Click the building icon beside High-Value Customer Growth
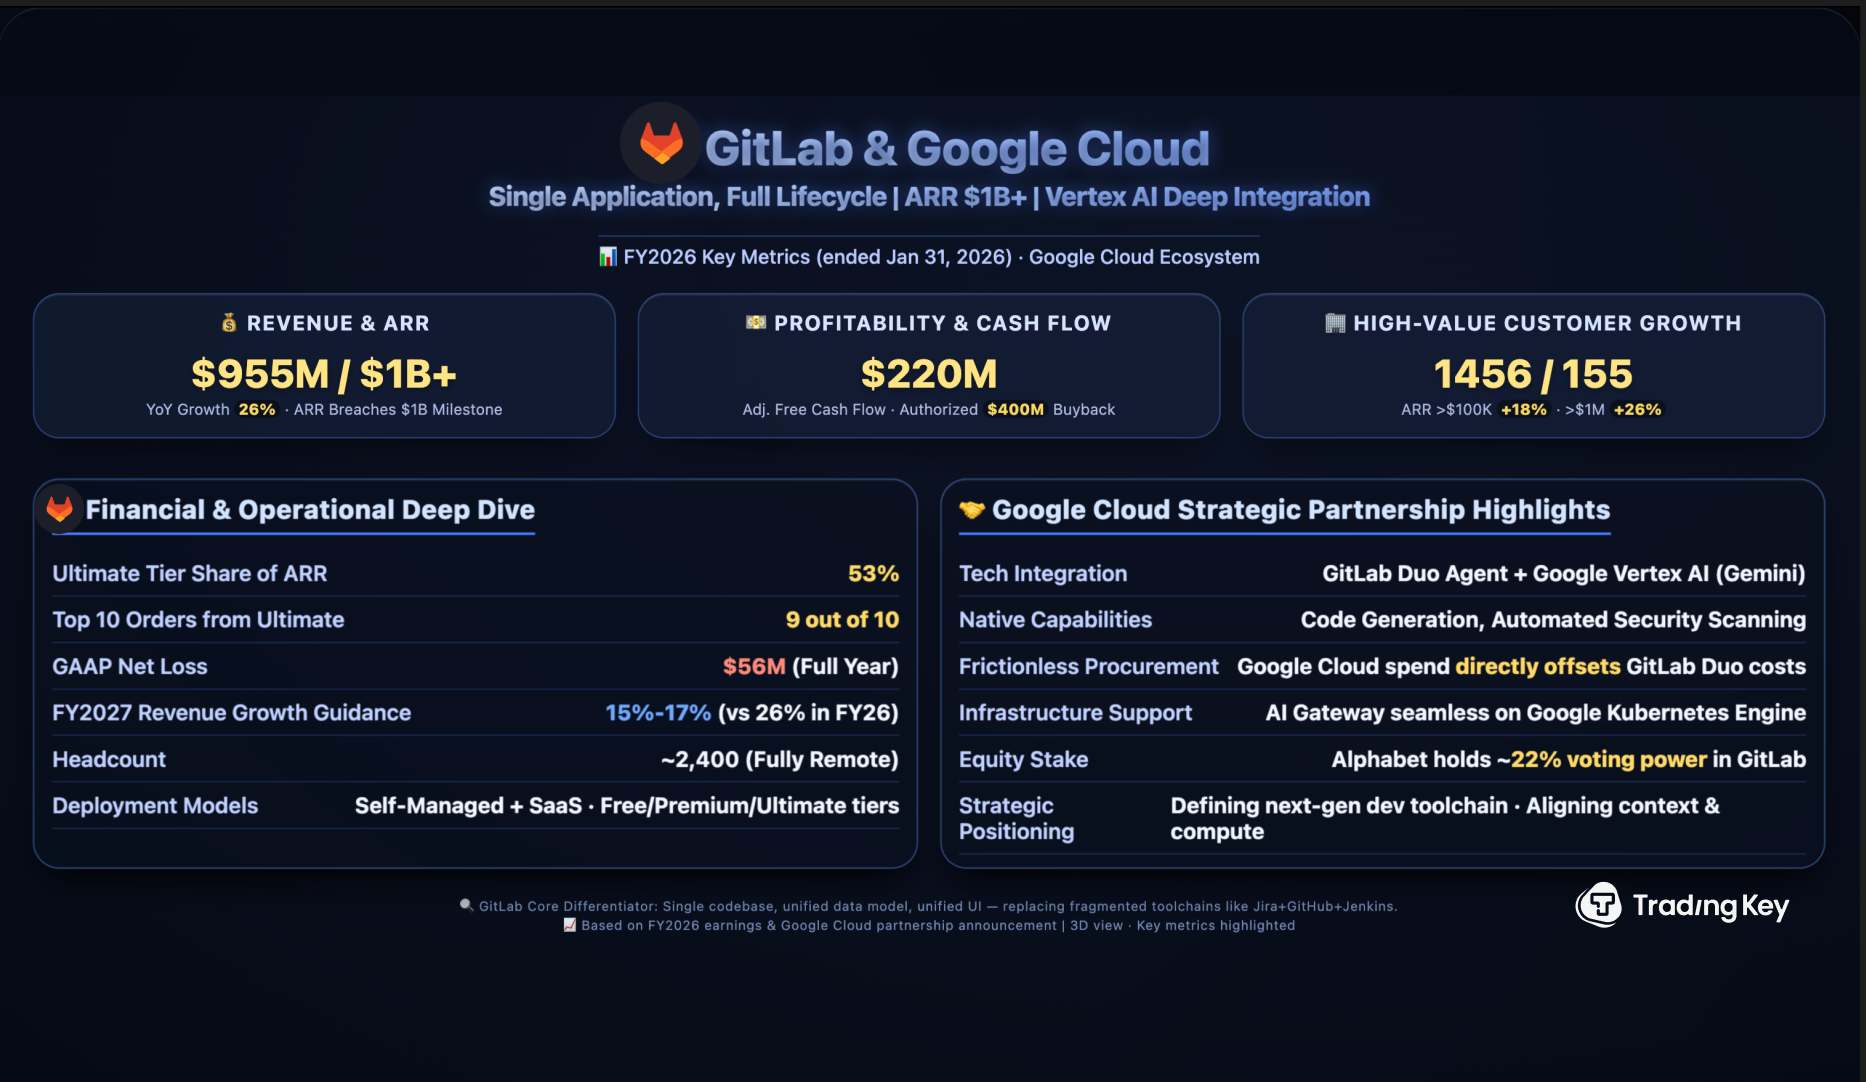This screenshot has width=1866, height=1082. [1334, 323]
